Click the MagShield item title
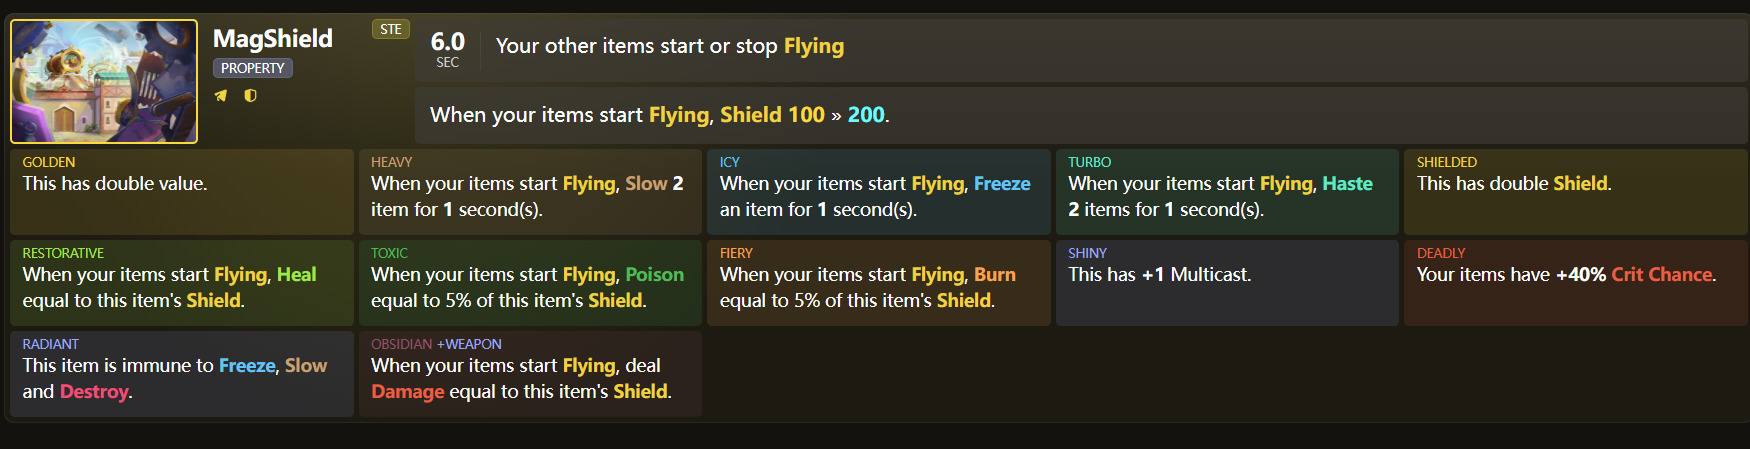Viewport: 1750px width, 449px height. coord(273,39)
